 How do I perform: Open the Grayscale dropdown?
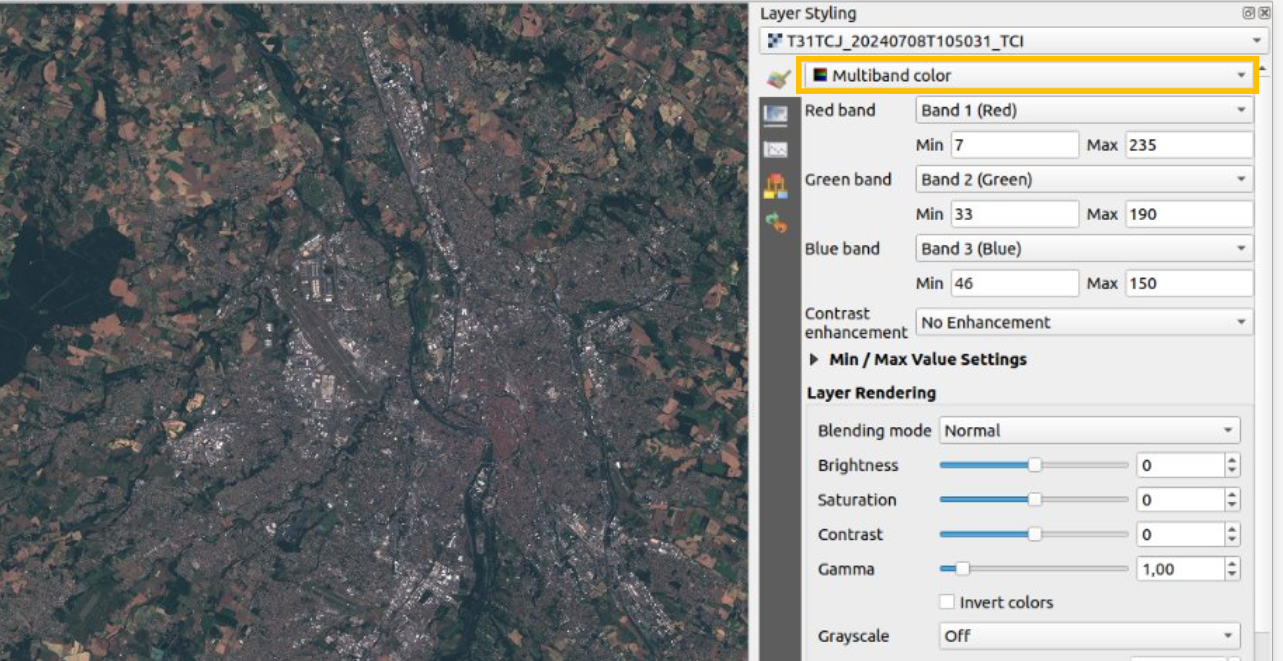[1089, 636]
